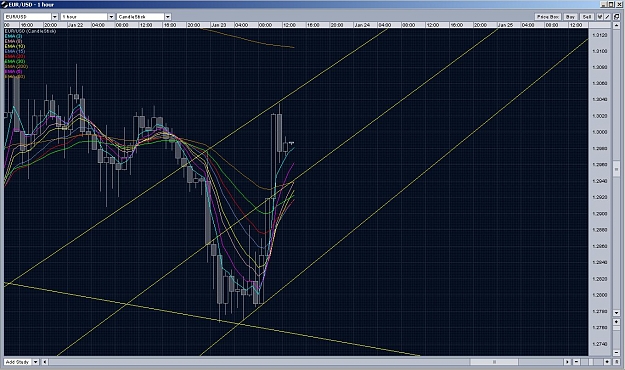The image size is (625, 370).
Task: Click the Buy button
Action: pyautogui.click(x=570, y=17)
